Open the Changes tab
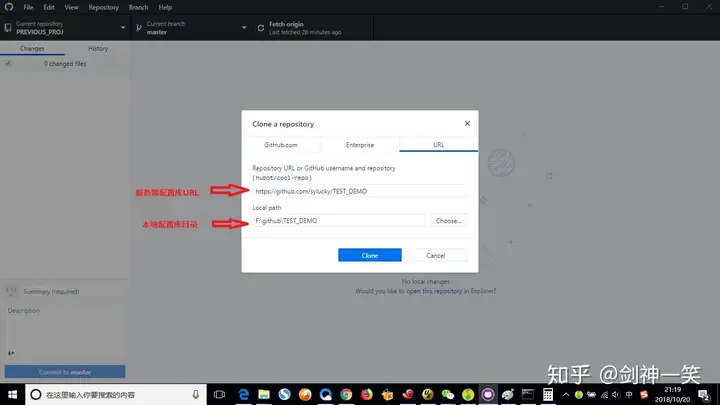This screenshot has height=405, width=720. (x=32, y=48)
